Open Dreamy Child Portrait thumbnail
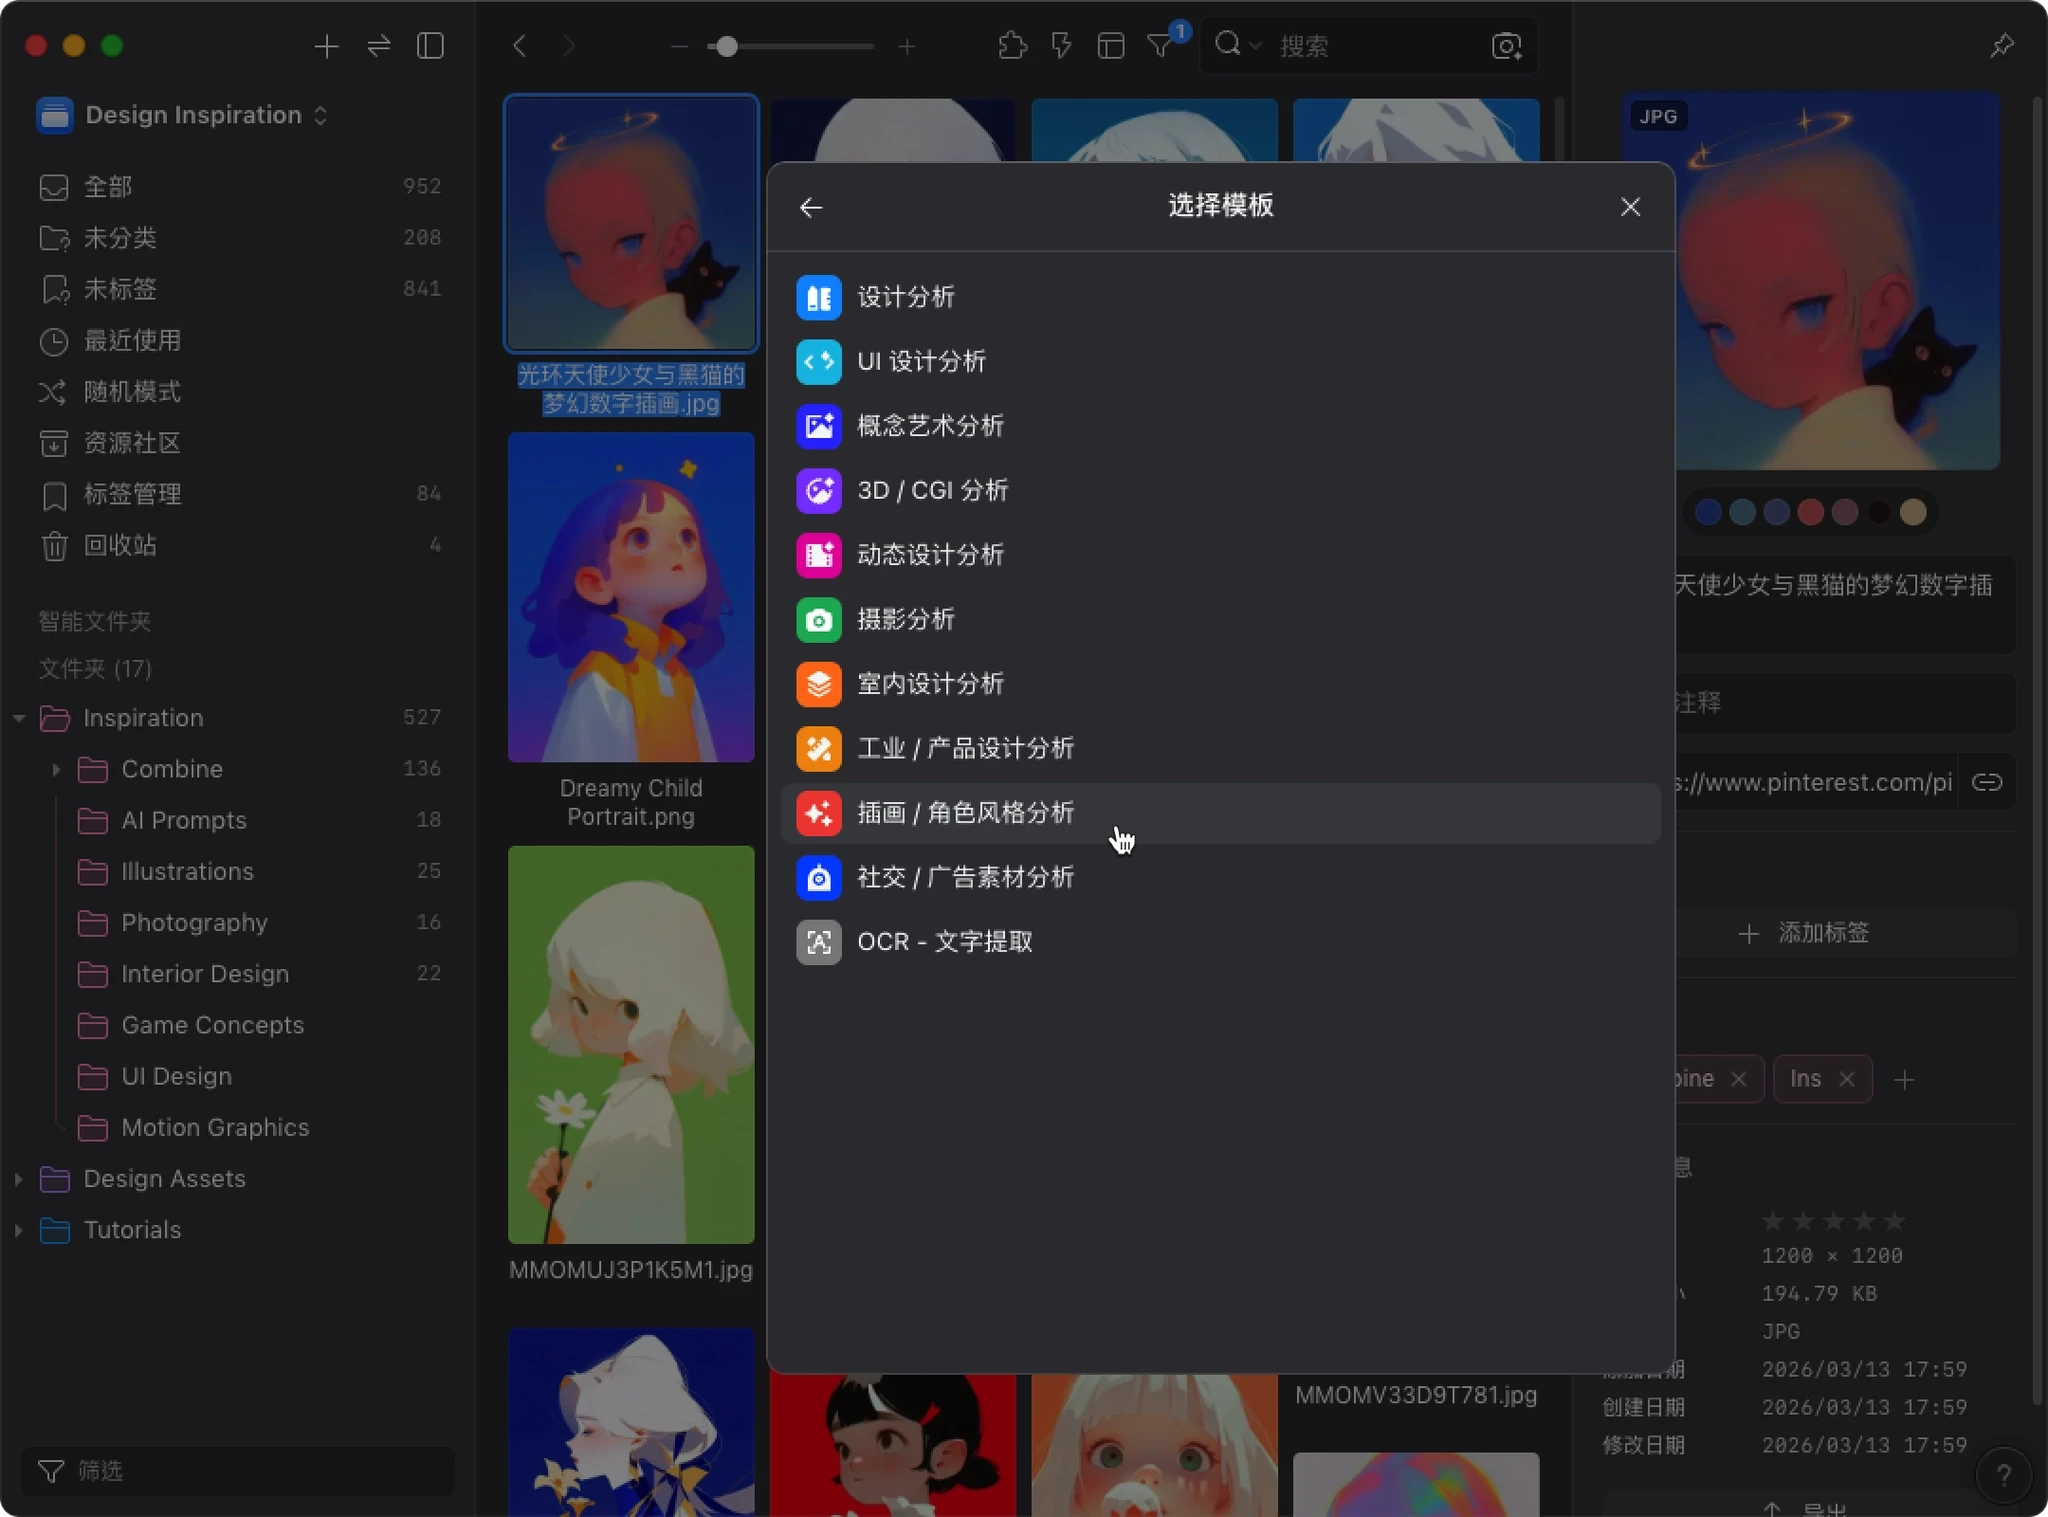The height and width of the screenshot is (1517, 2048). [x=631, y=597]
